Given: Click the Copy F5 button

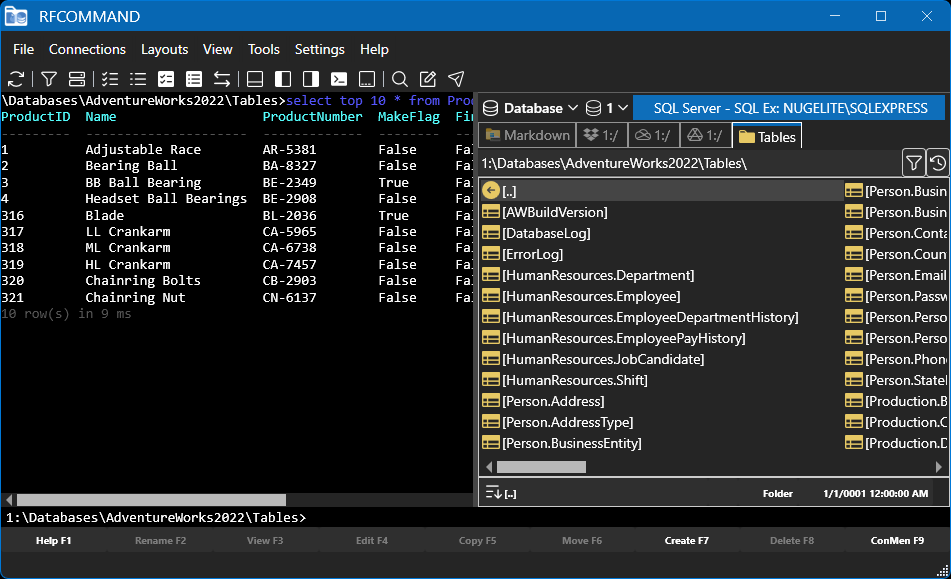Looking at the screenshot, I should (x=477, y=540).
